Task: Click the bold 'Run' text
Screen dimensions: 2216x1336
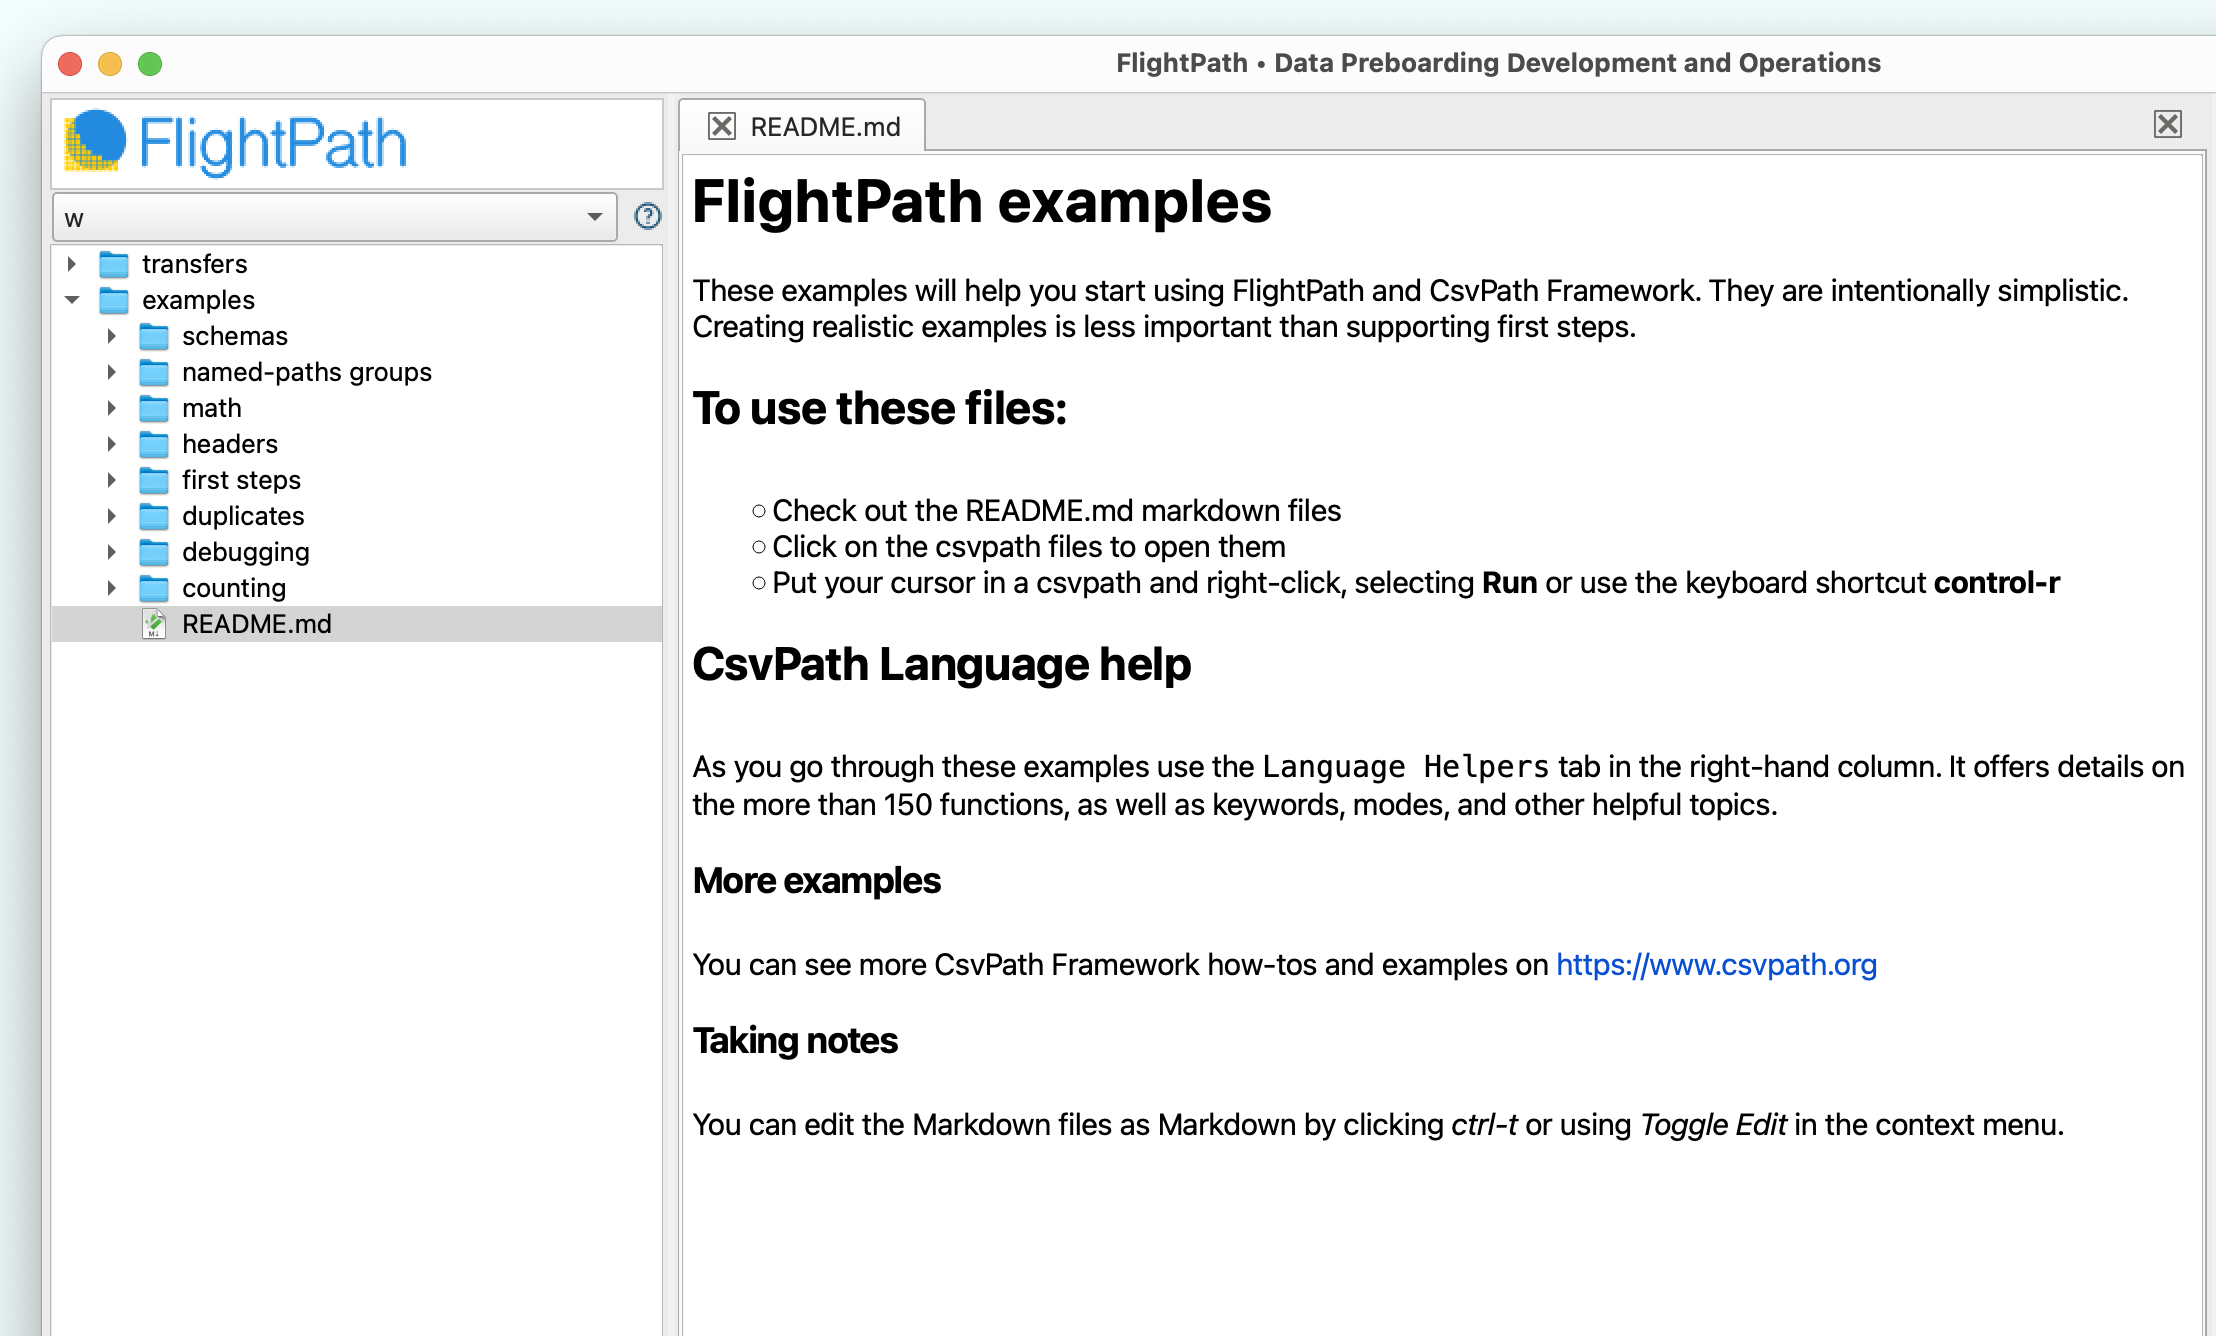Action: point(1509,583)
